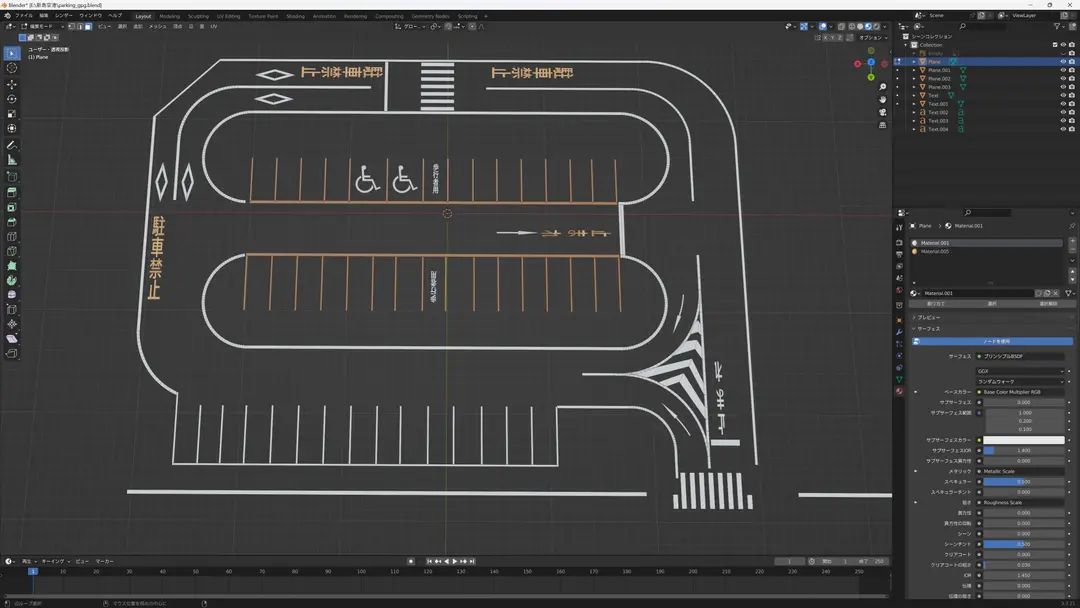The image size is (1080, 608).
Task: Select the Bevel tool
Action: tap(12, 222)
